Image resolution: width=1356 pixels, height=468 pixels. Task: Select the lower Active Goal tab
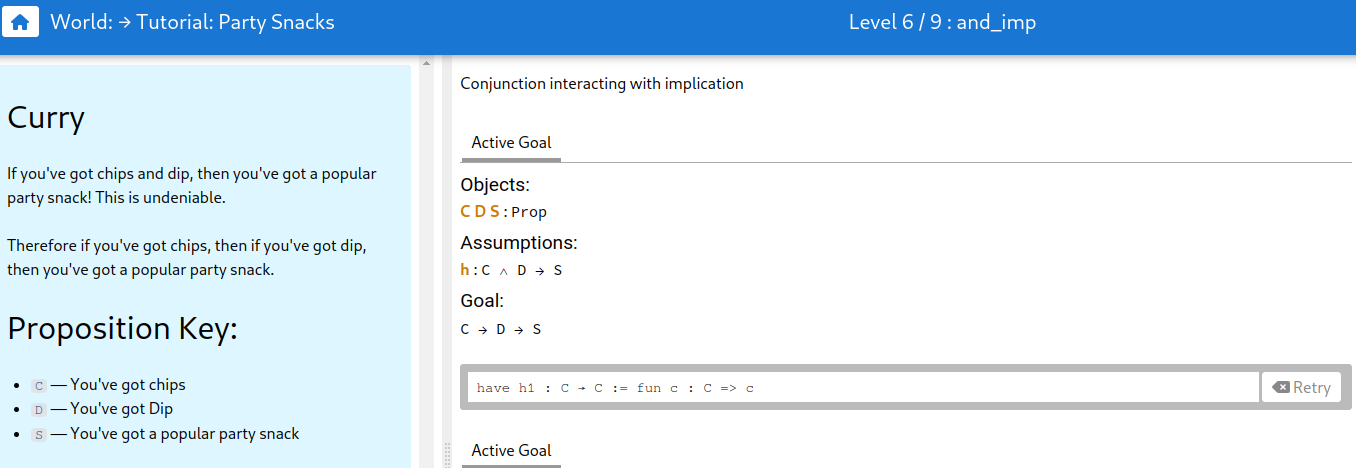511,451
